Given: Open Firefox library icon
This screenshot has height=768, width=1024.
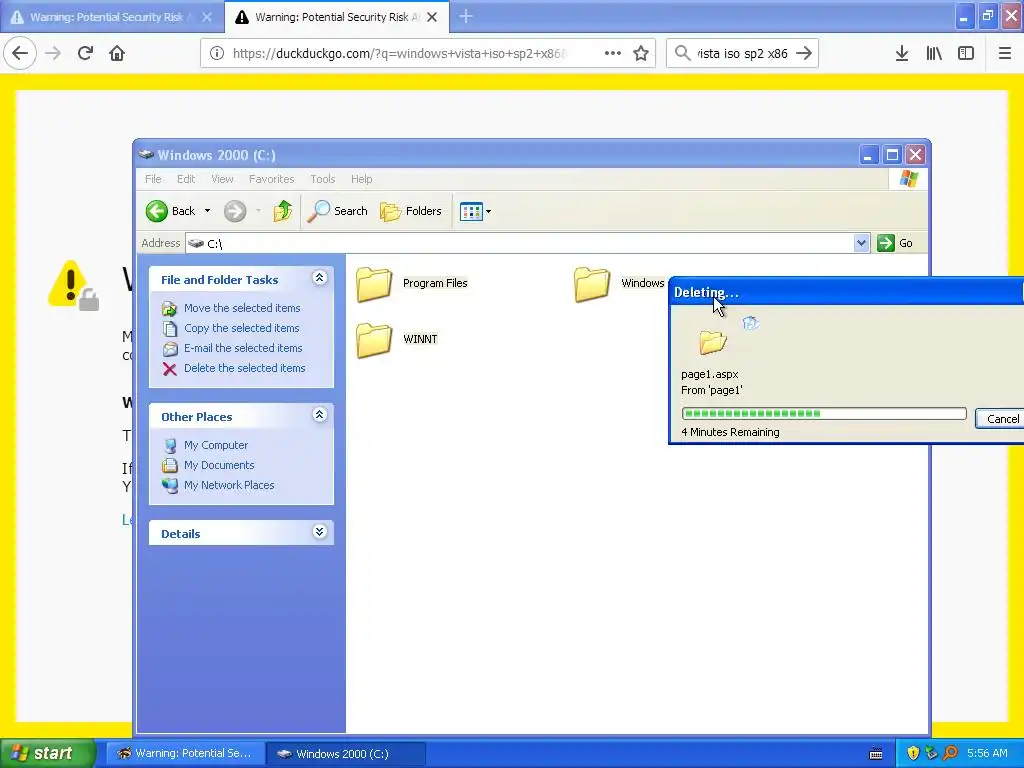Looking at the screenshot, I should tap(934, 54).
